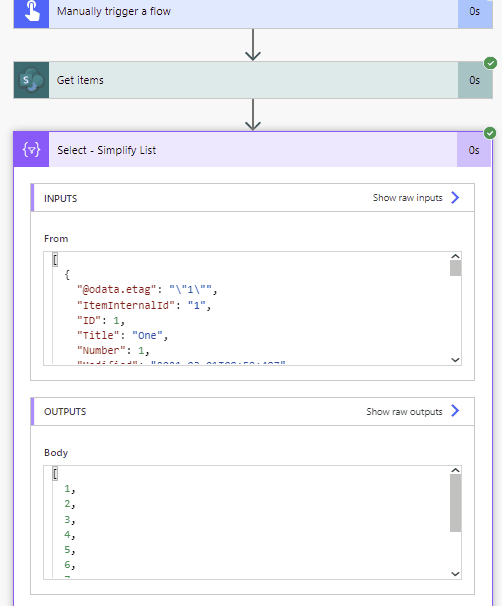Click opening bracket in From JSON

coord(55,260)
